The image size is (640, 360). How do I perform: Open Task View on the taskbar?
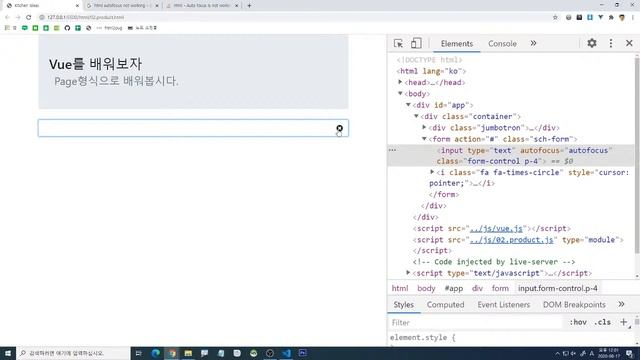[138, 353]
